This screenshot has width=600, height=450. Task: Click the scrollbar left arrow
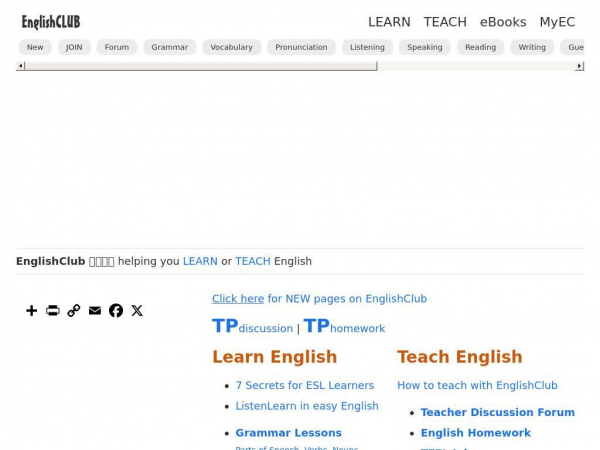pyautogui.click(x=20, y=66)
